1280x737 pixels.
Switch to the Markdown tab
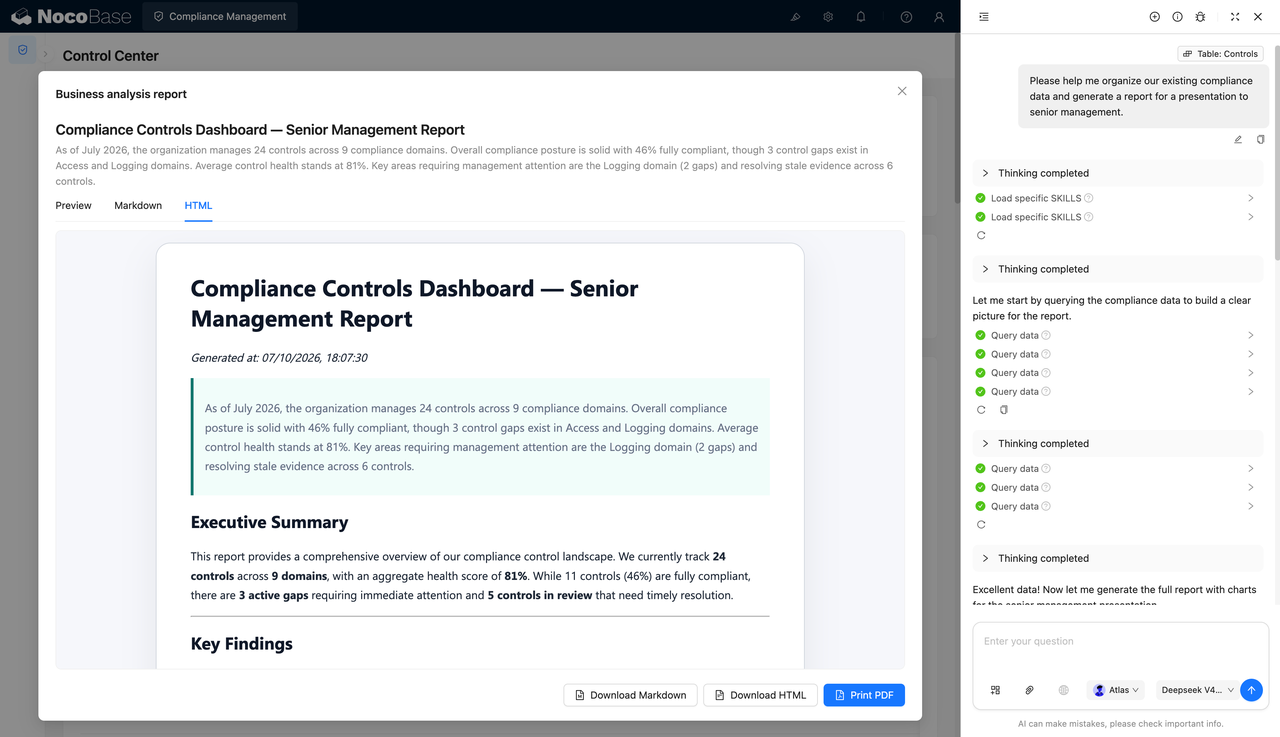point(138,205)
